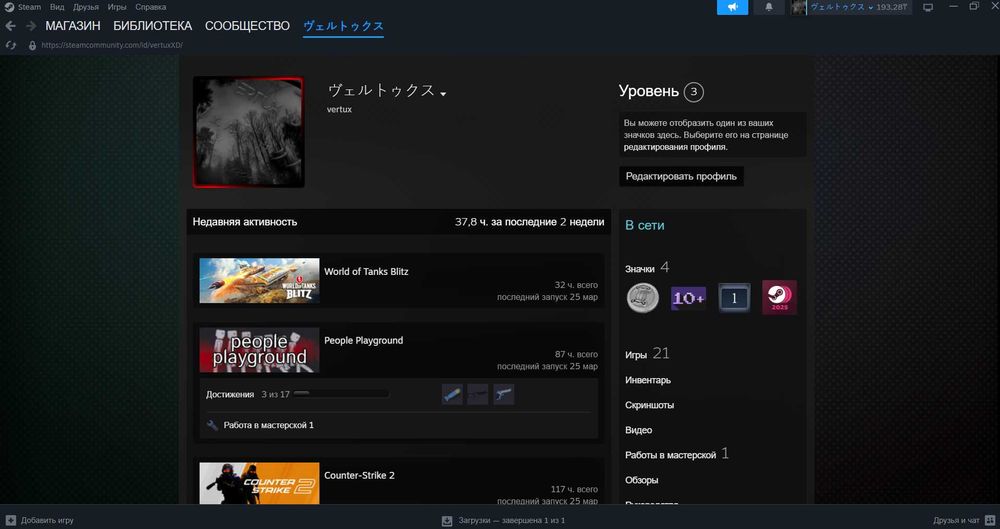The width and height of the screenshot is (1000, 529).
Task: Open Работа в мастерской 1 link
Action: pyautogui.click(x=268, y=425)
